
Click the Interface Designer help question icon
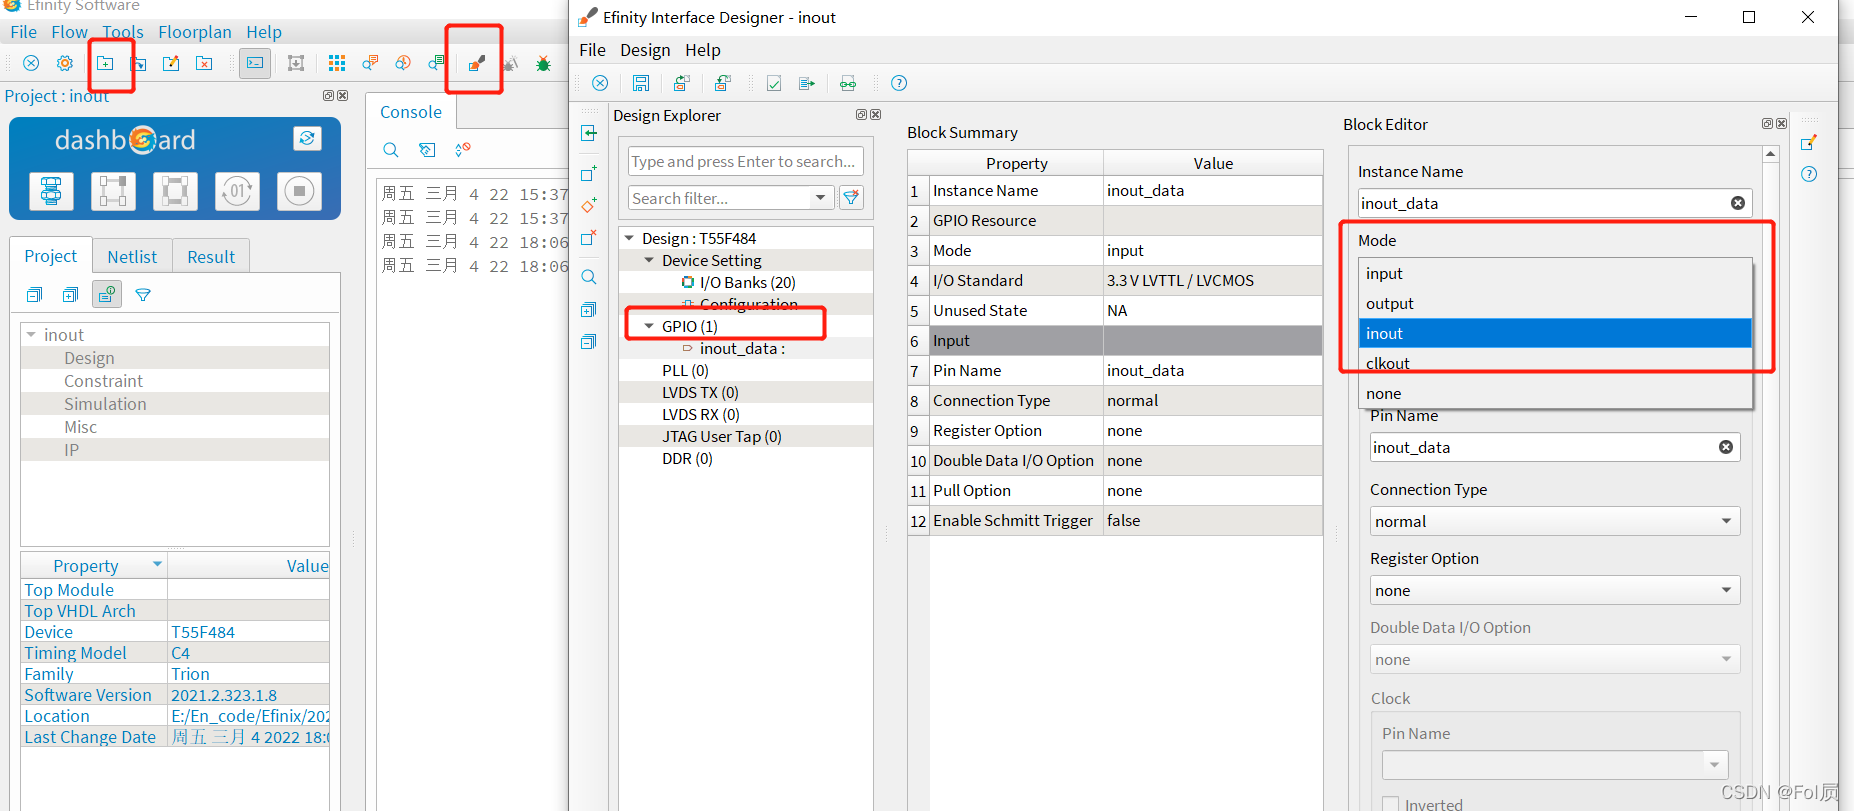(x=899, y=83)
